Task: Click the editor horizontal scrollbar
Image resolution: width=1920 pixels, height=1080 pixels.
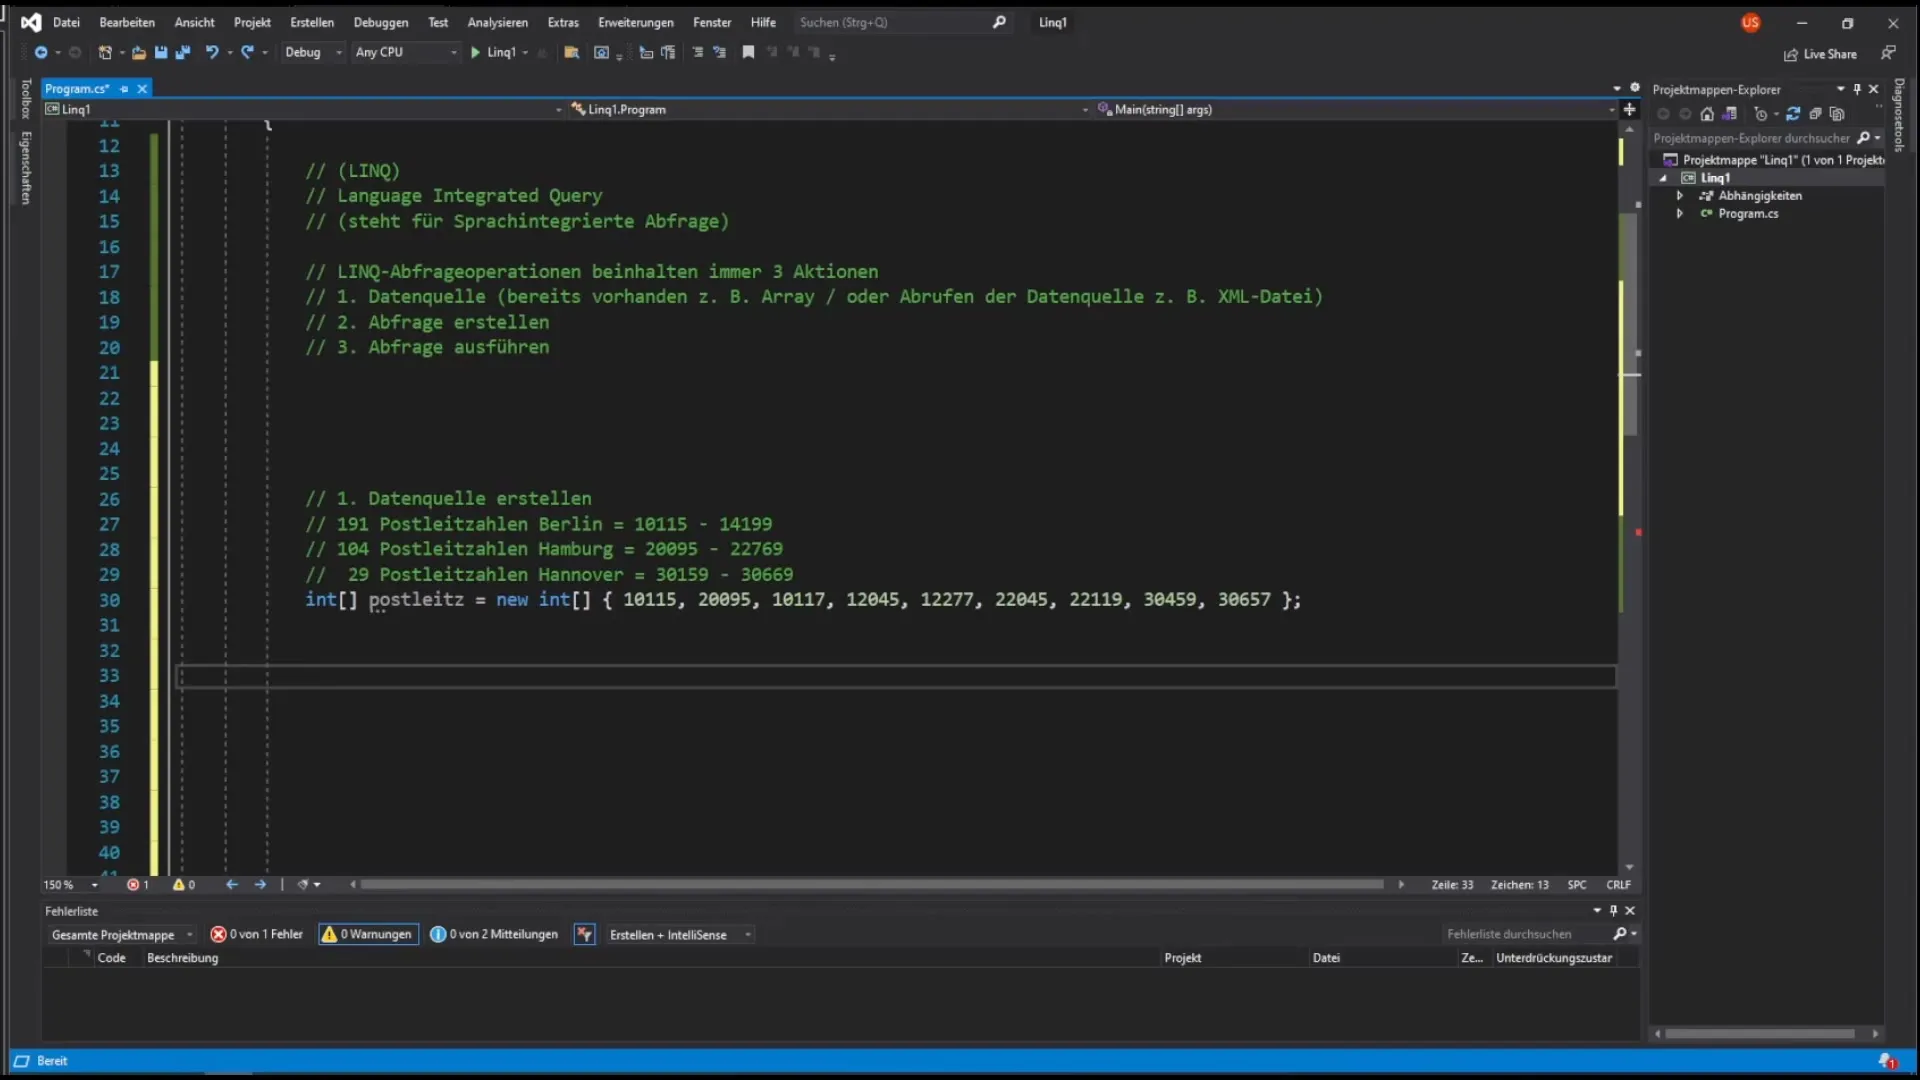Action: (x=872, y=885)
